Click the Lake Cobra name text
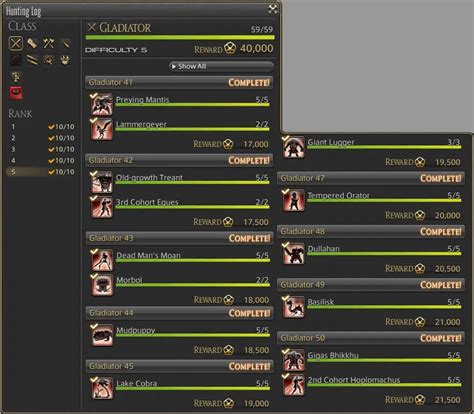474x414 pixels. tap(136, 383)
